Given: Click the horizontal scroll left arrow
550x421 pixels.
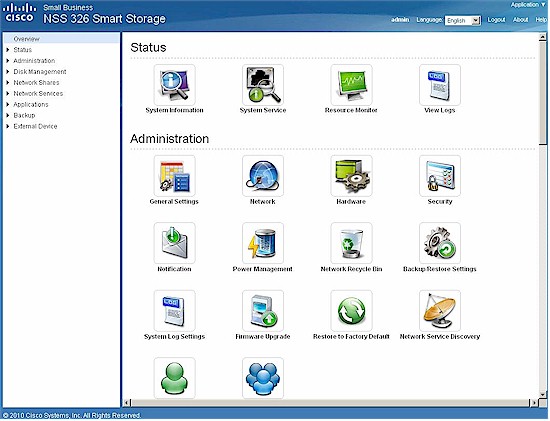Looking at the screenshot, I should click(127, 402).
